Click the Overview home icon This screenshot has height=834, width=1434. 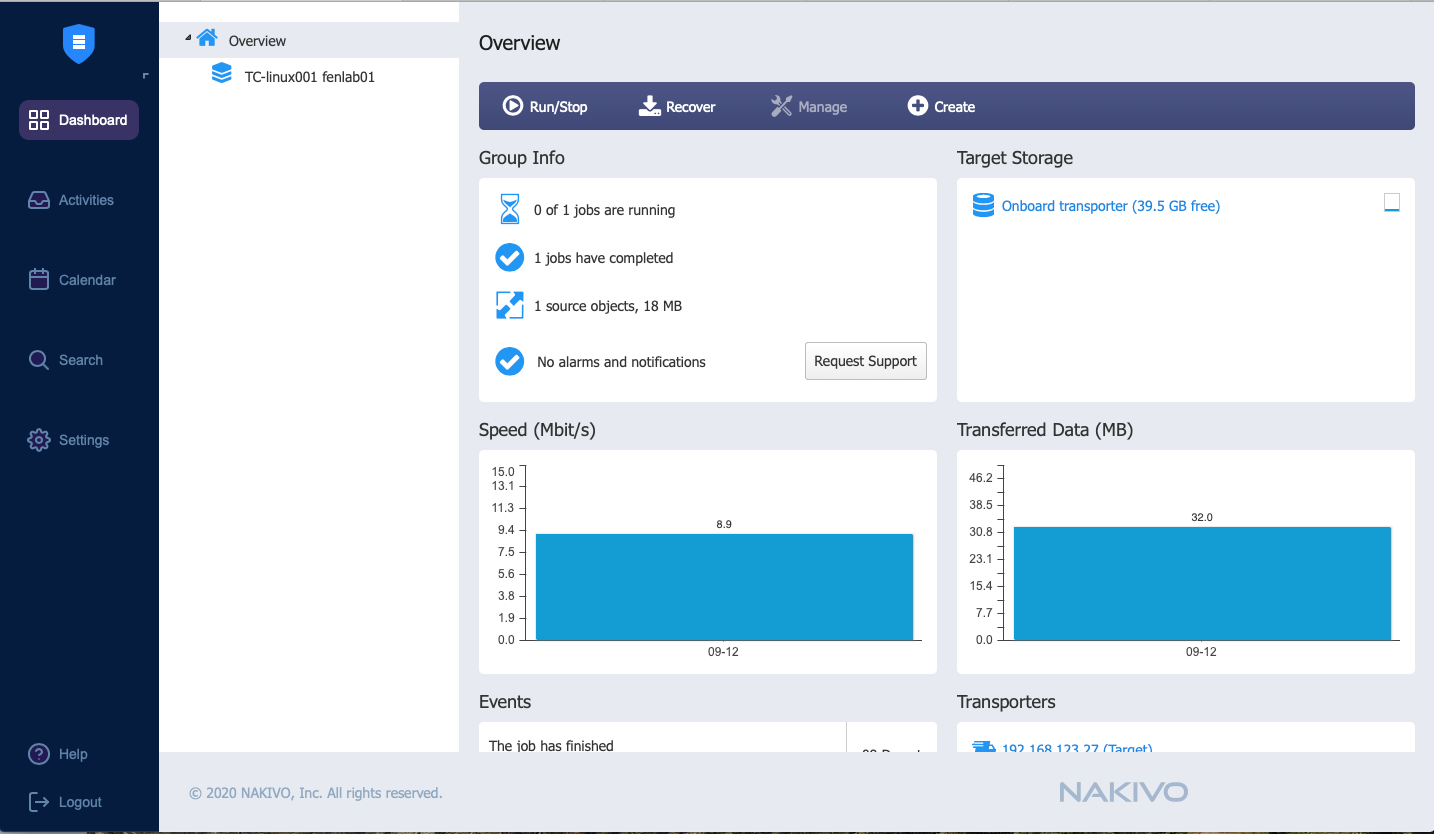[207, 38]
